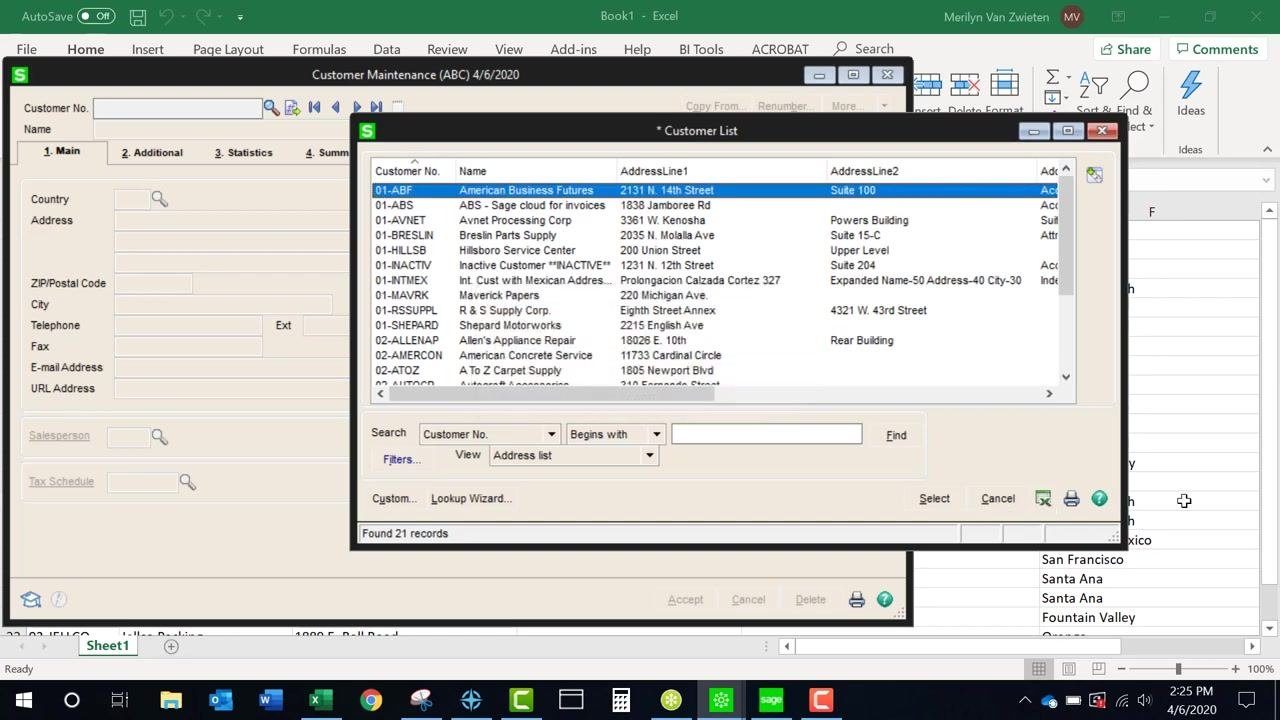Click the Excel zoom slider handle

[x=1178, y=669]
